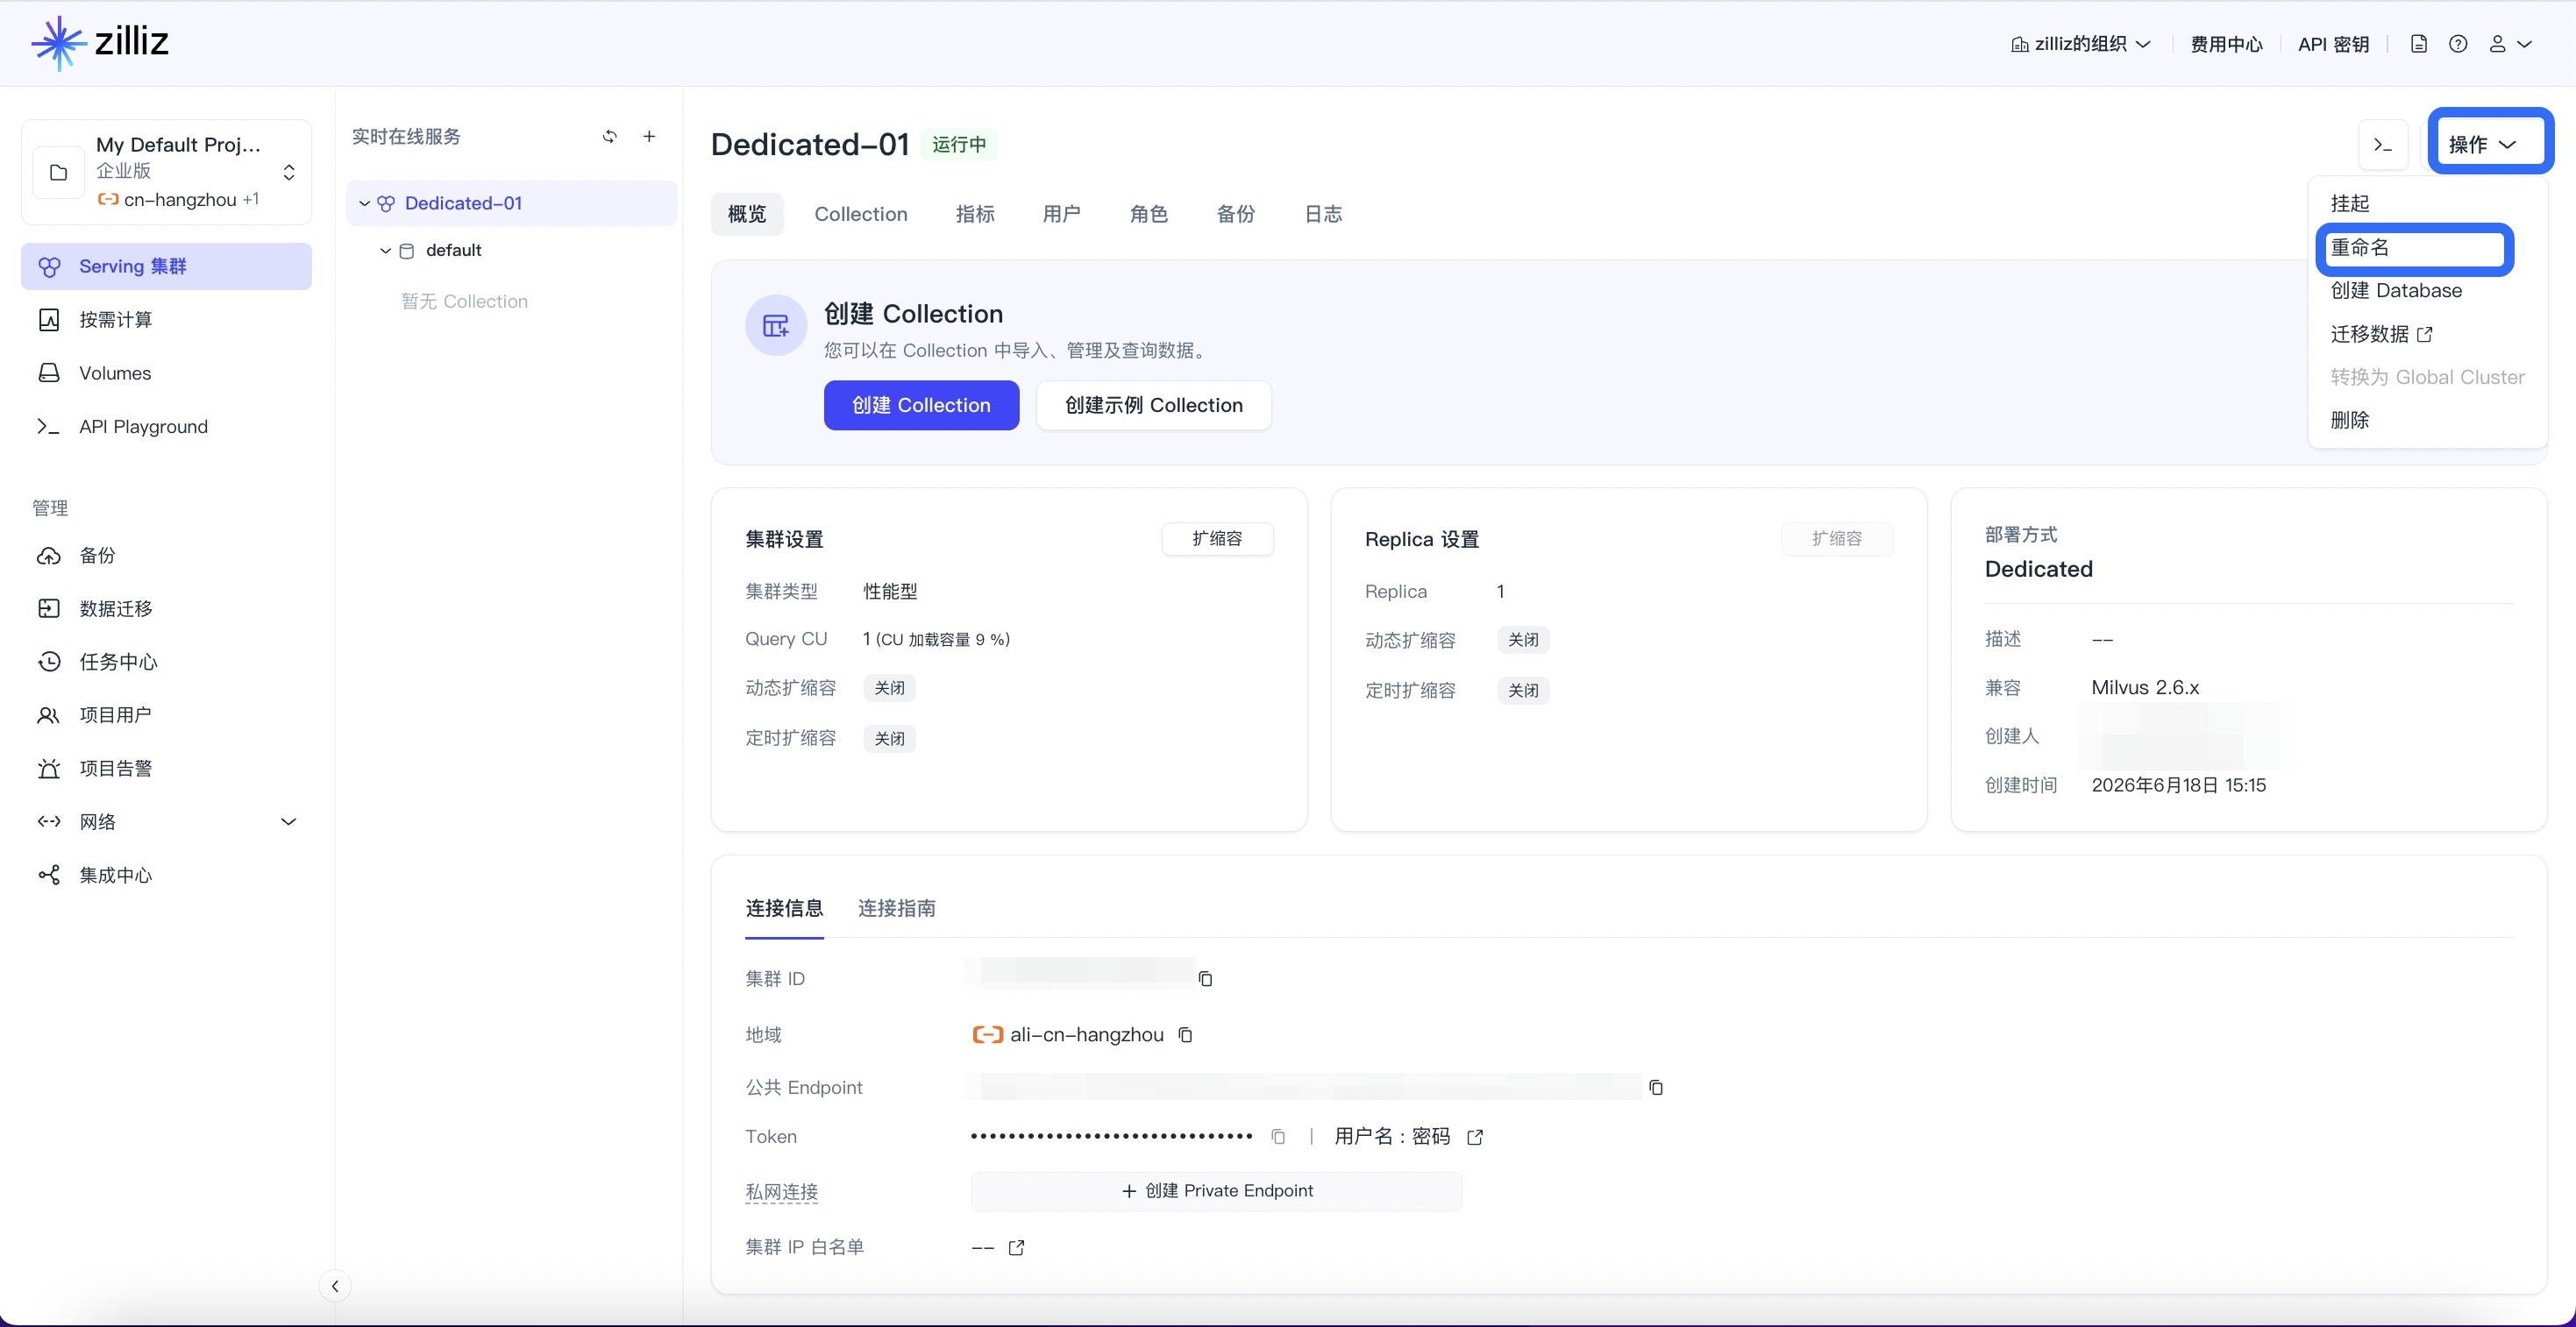Open Volumes in sidebar
Viewport: 2576px width, 1327px height.
(x=166, y=373)
